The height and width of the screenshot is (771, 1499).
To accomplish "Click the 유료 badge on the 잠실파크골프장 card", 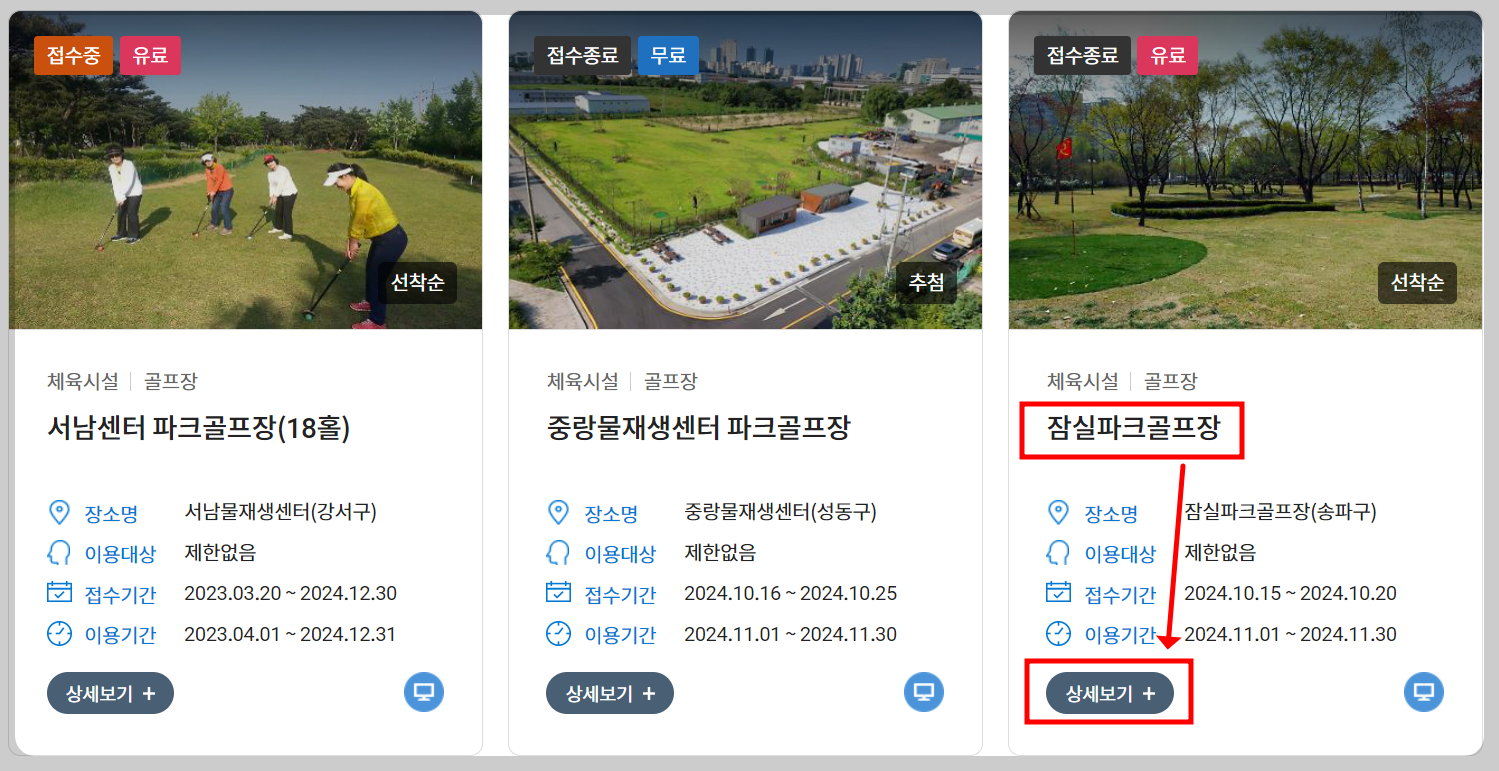I will [1167, 55].
